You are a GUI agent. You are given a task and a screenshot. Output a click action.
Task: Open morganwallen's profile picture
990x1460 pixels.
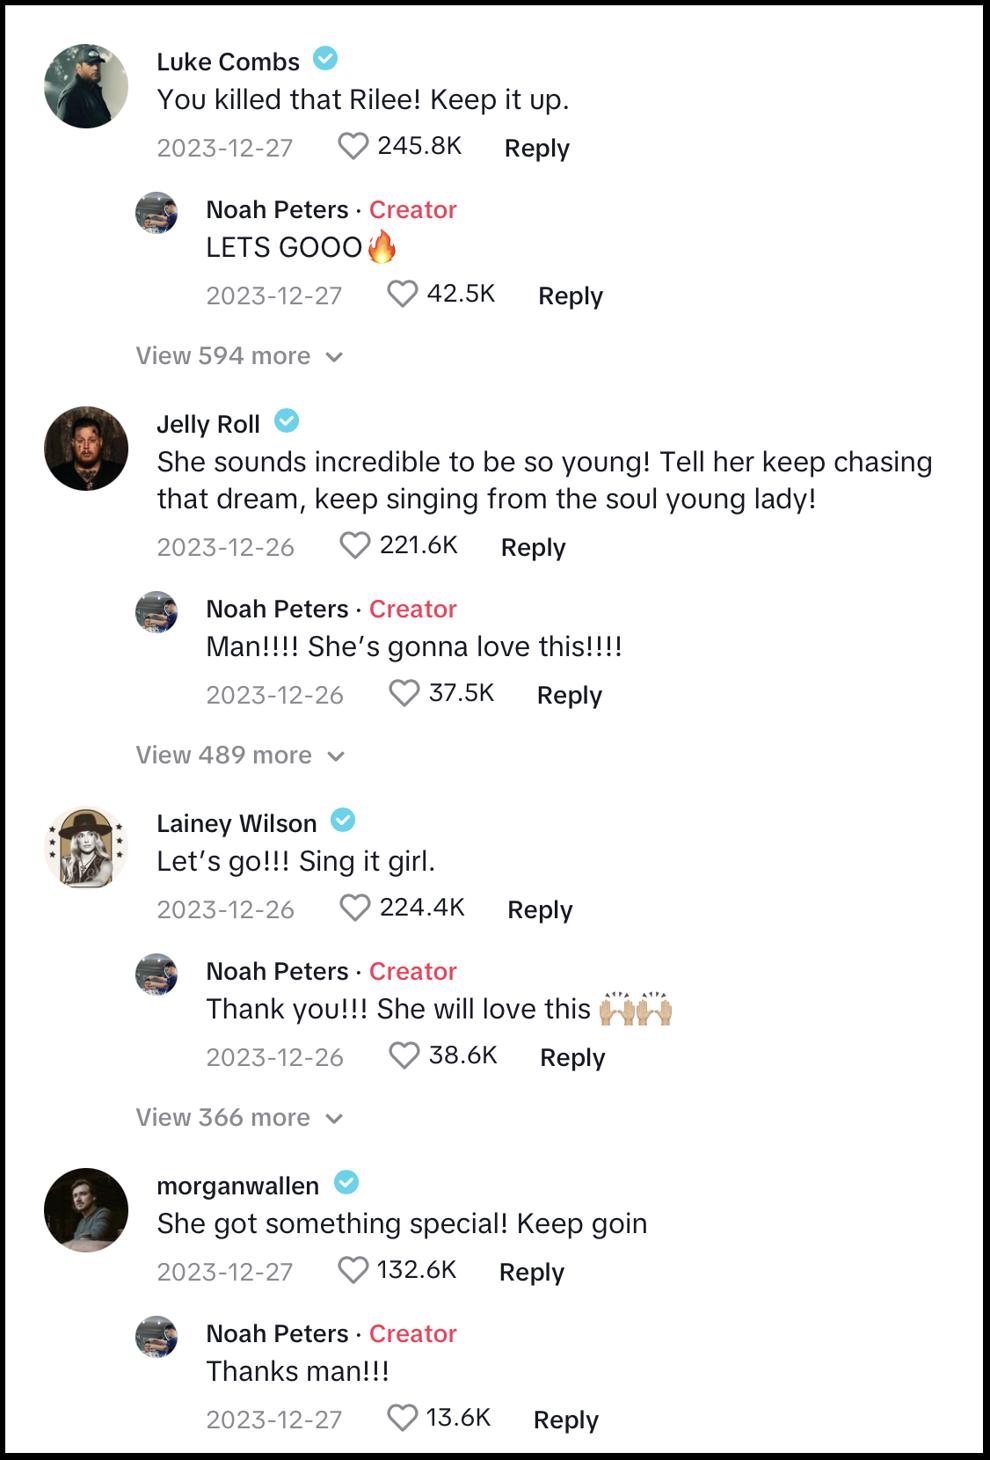pyautogui.click(x=86, y=1210)
